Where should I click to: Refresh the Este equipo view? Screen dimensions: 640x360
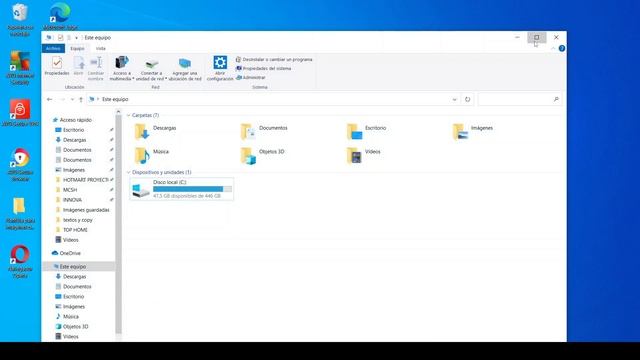tap(467, 99)
